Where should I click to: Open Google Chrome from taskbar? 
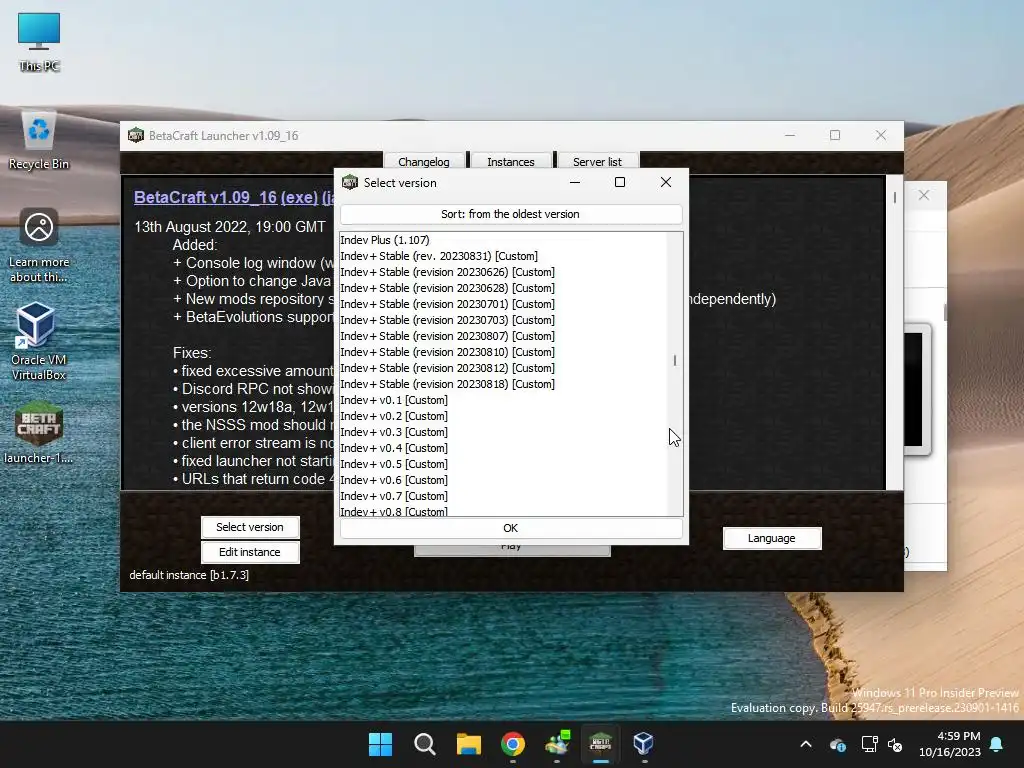click(513, 744)
